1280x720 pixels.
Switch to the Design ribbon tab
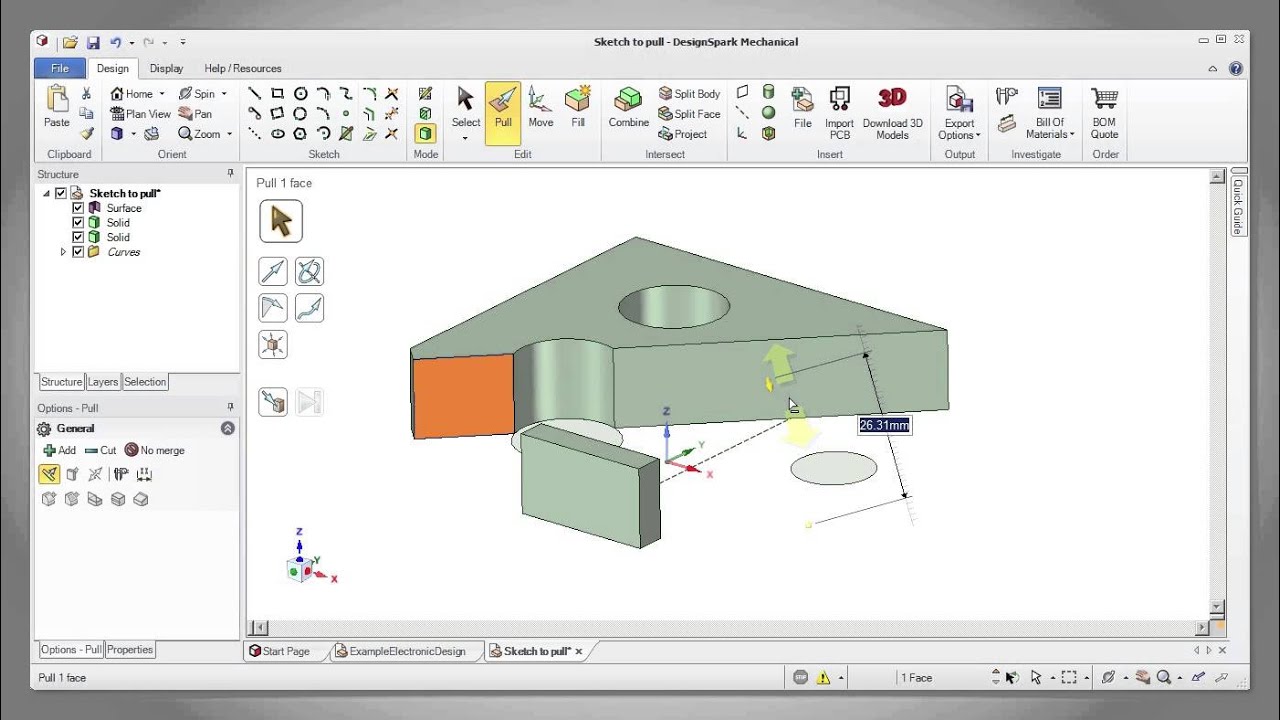pos(112,68)
